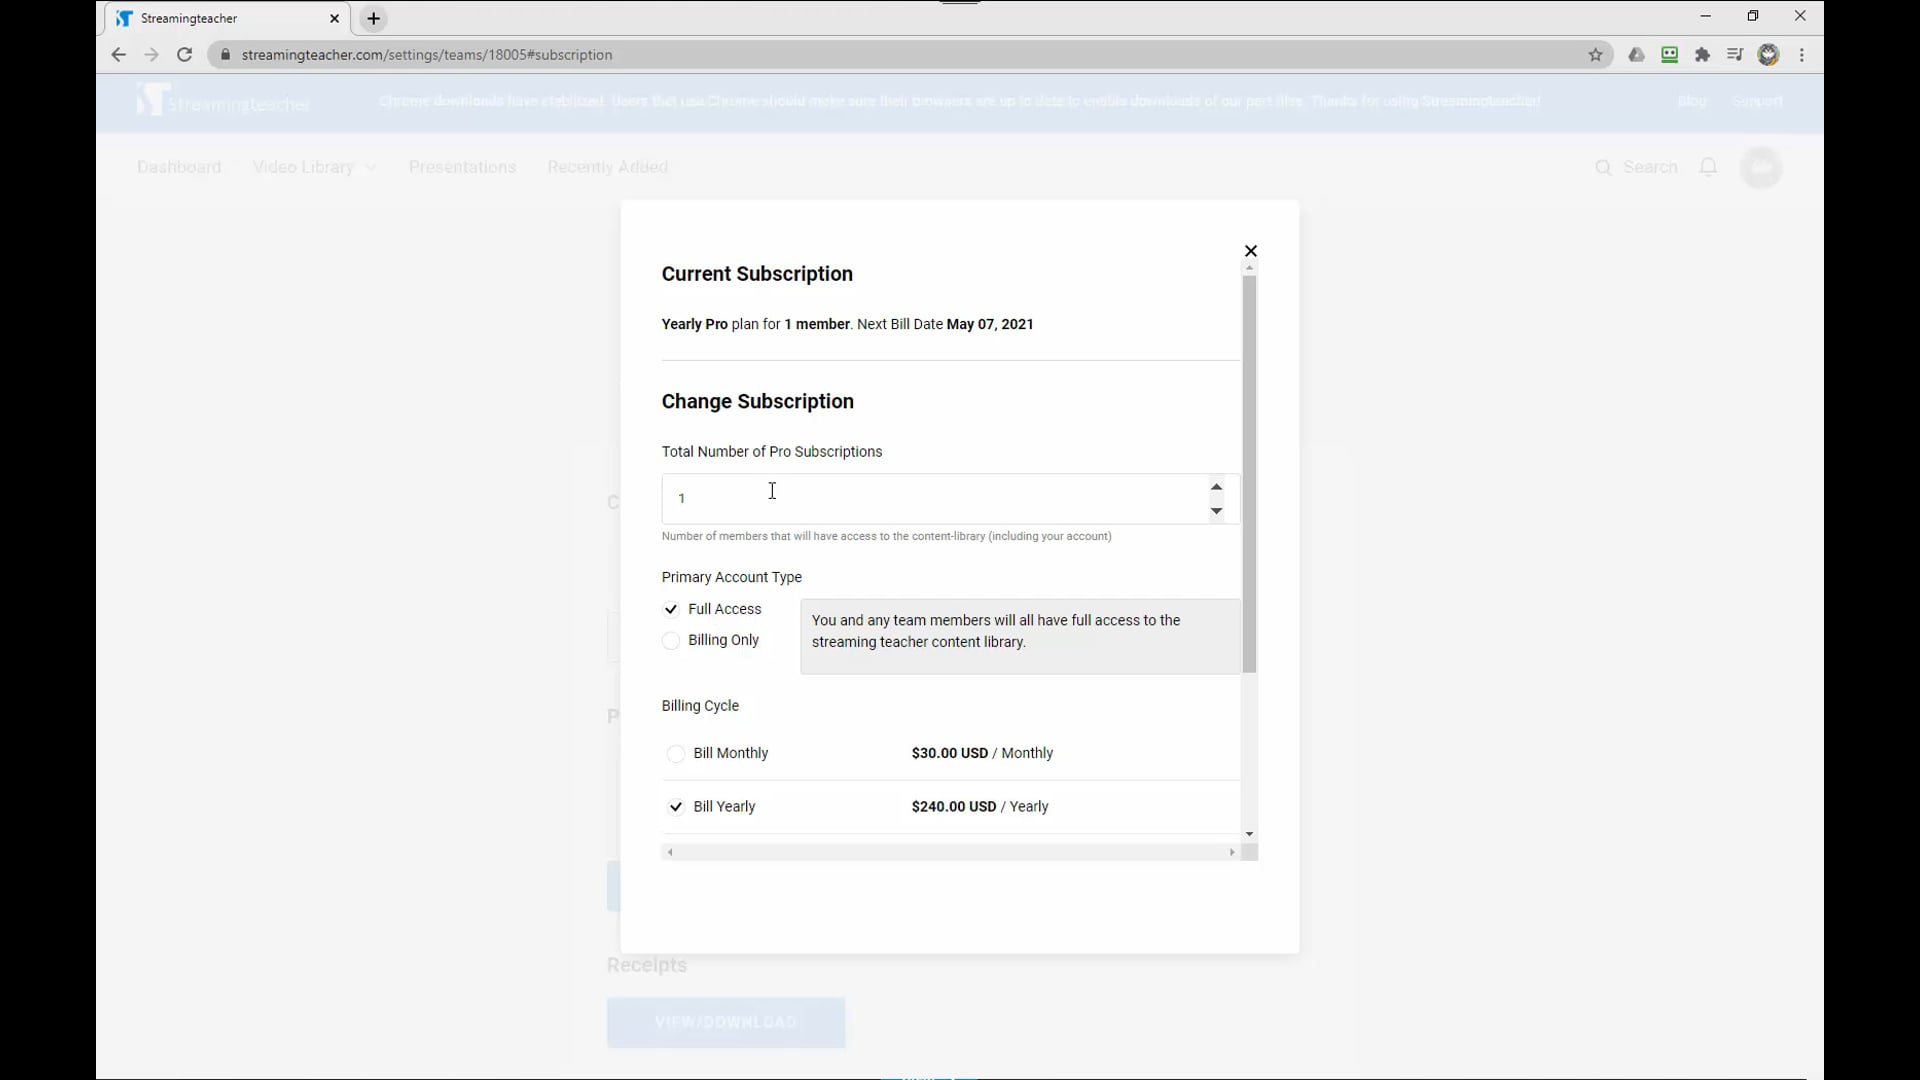Bookmark this page with star icon

point(1596,55)
